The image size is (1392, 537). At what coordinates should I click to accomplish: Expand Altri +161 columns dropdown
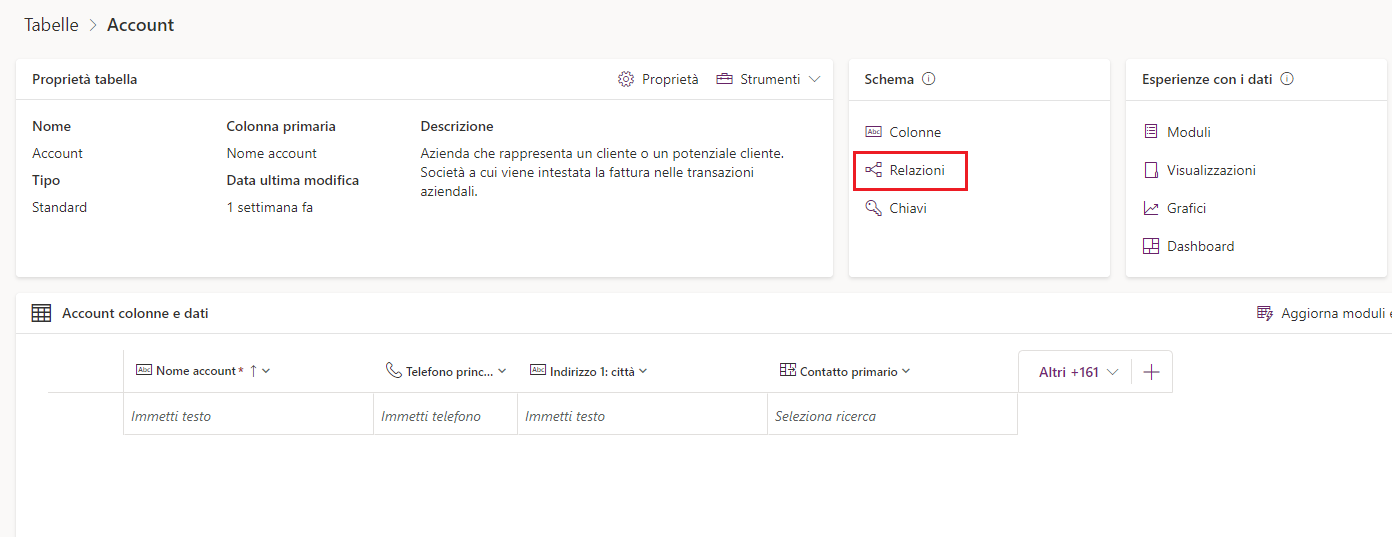pos(1078,372)
